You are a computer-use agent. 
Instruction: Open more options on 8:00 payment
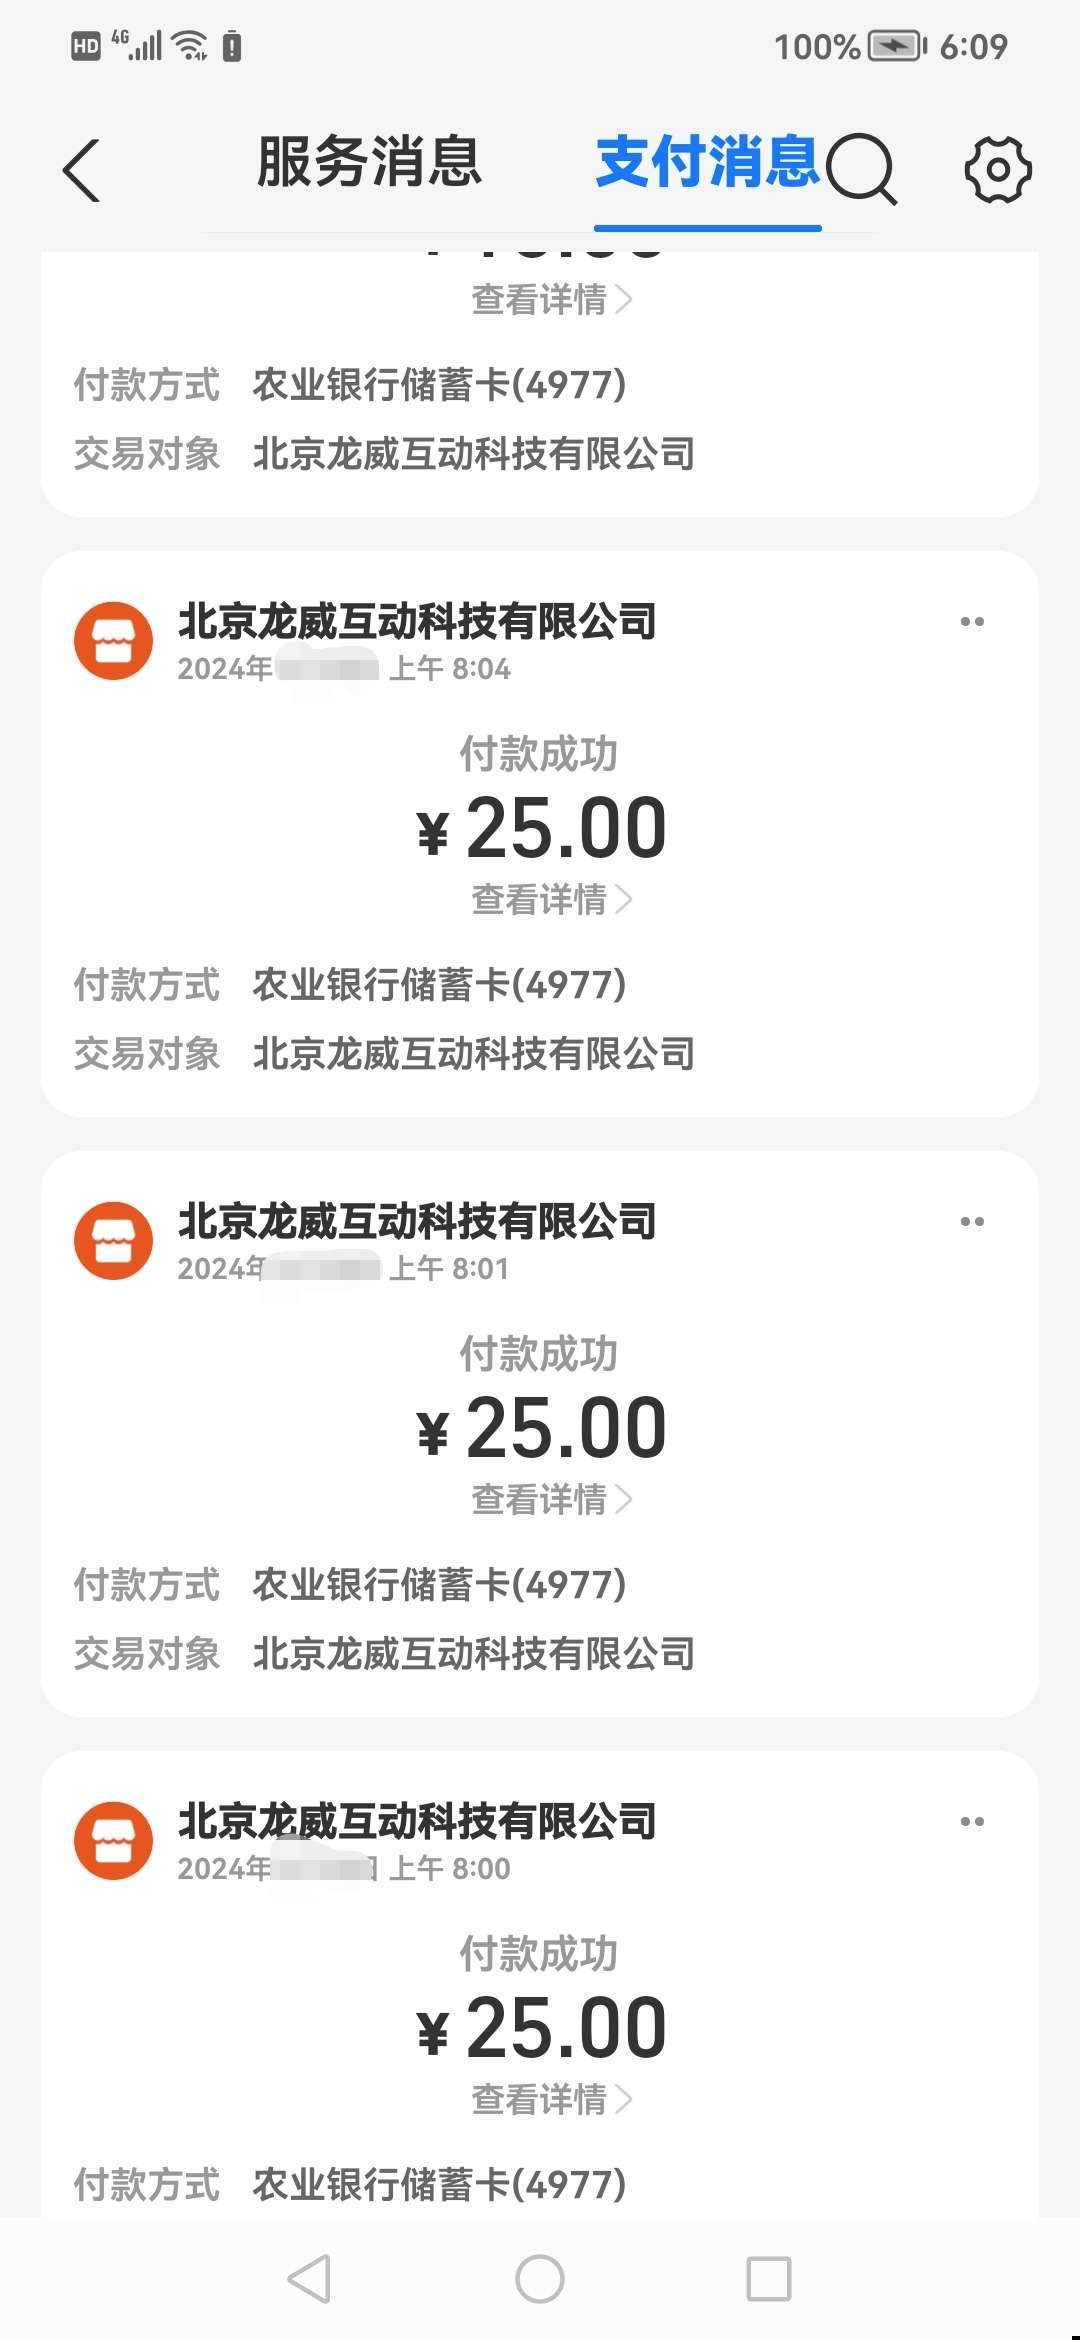(x=972, y=1822)
